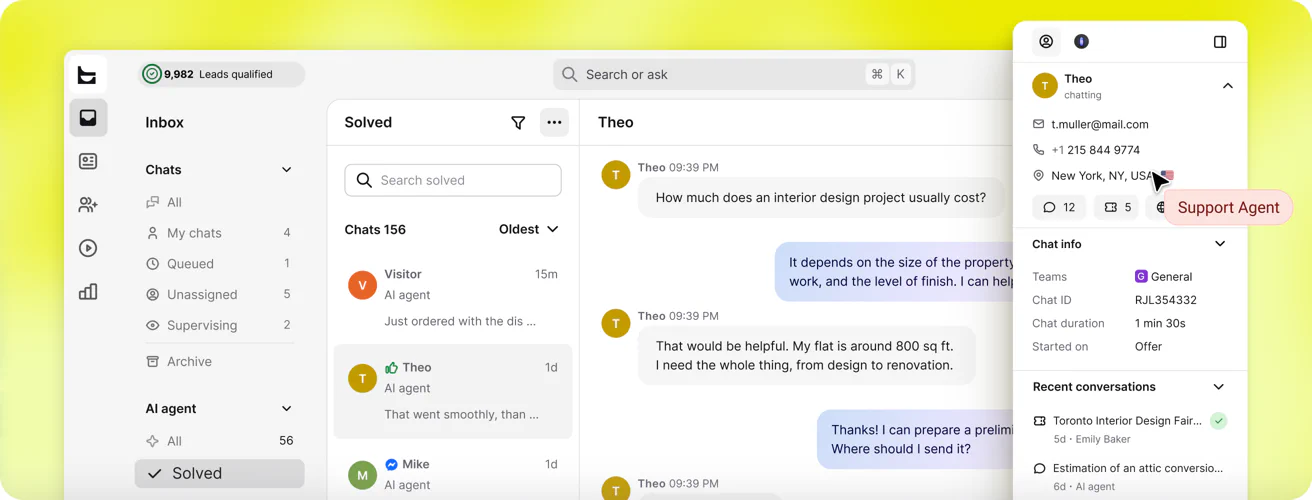This screenshot has height=500, width=1312.
Task: Click the Started on Offer value
Action: pos(1148,347)
